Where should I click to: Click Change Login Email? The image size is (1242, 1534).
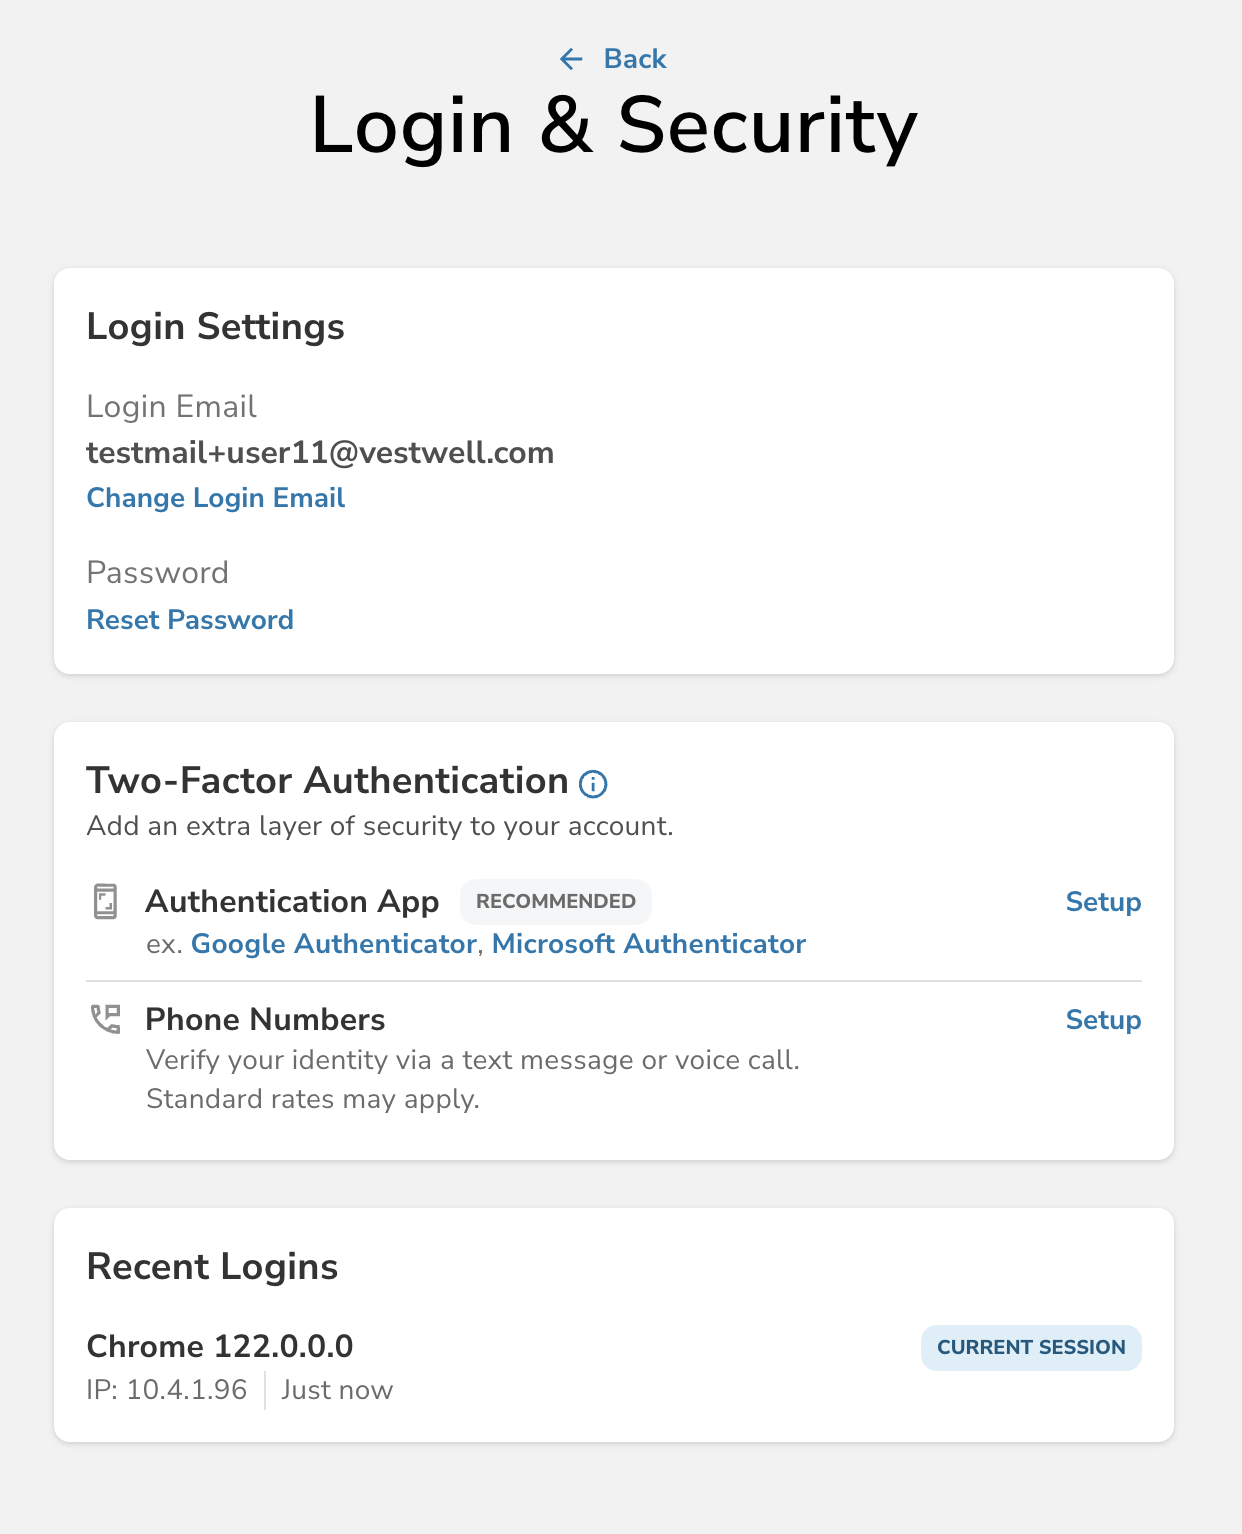(x=215, y=497)
